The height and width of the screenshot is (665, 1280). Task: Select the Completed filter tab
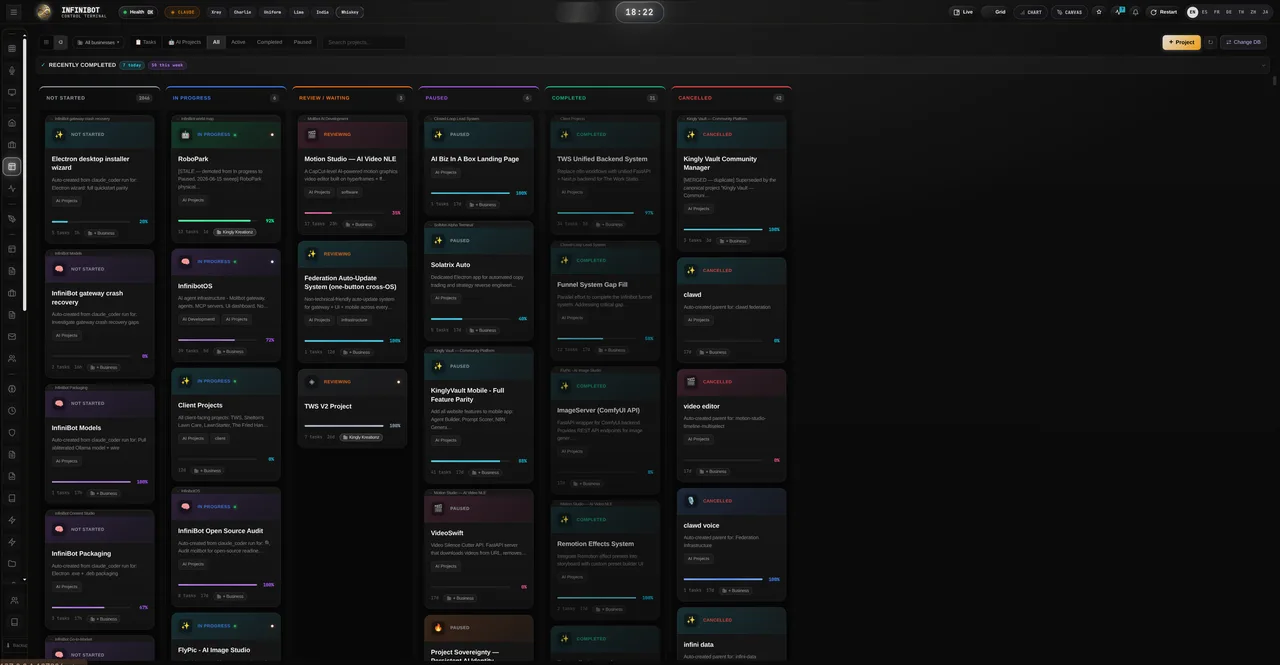269,42
